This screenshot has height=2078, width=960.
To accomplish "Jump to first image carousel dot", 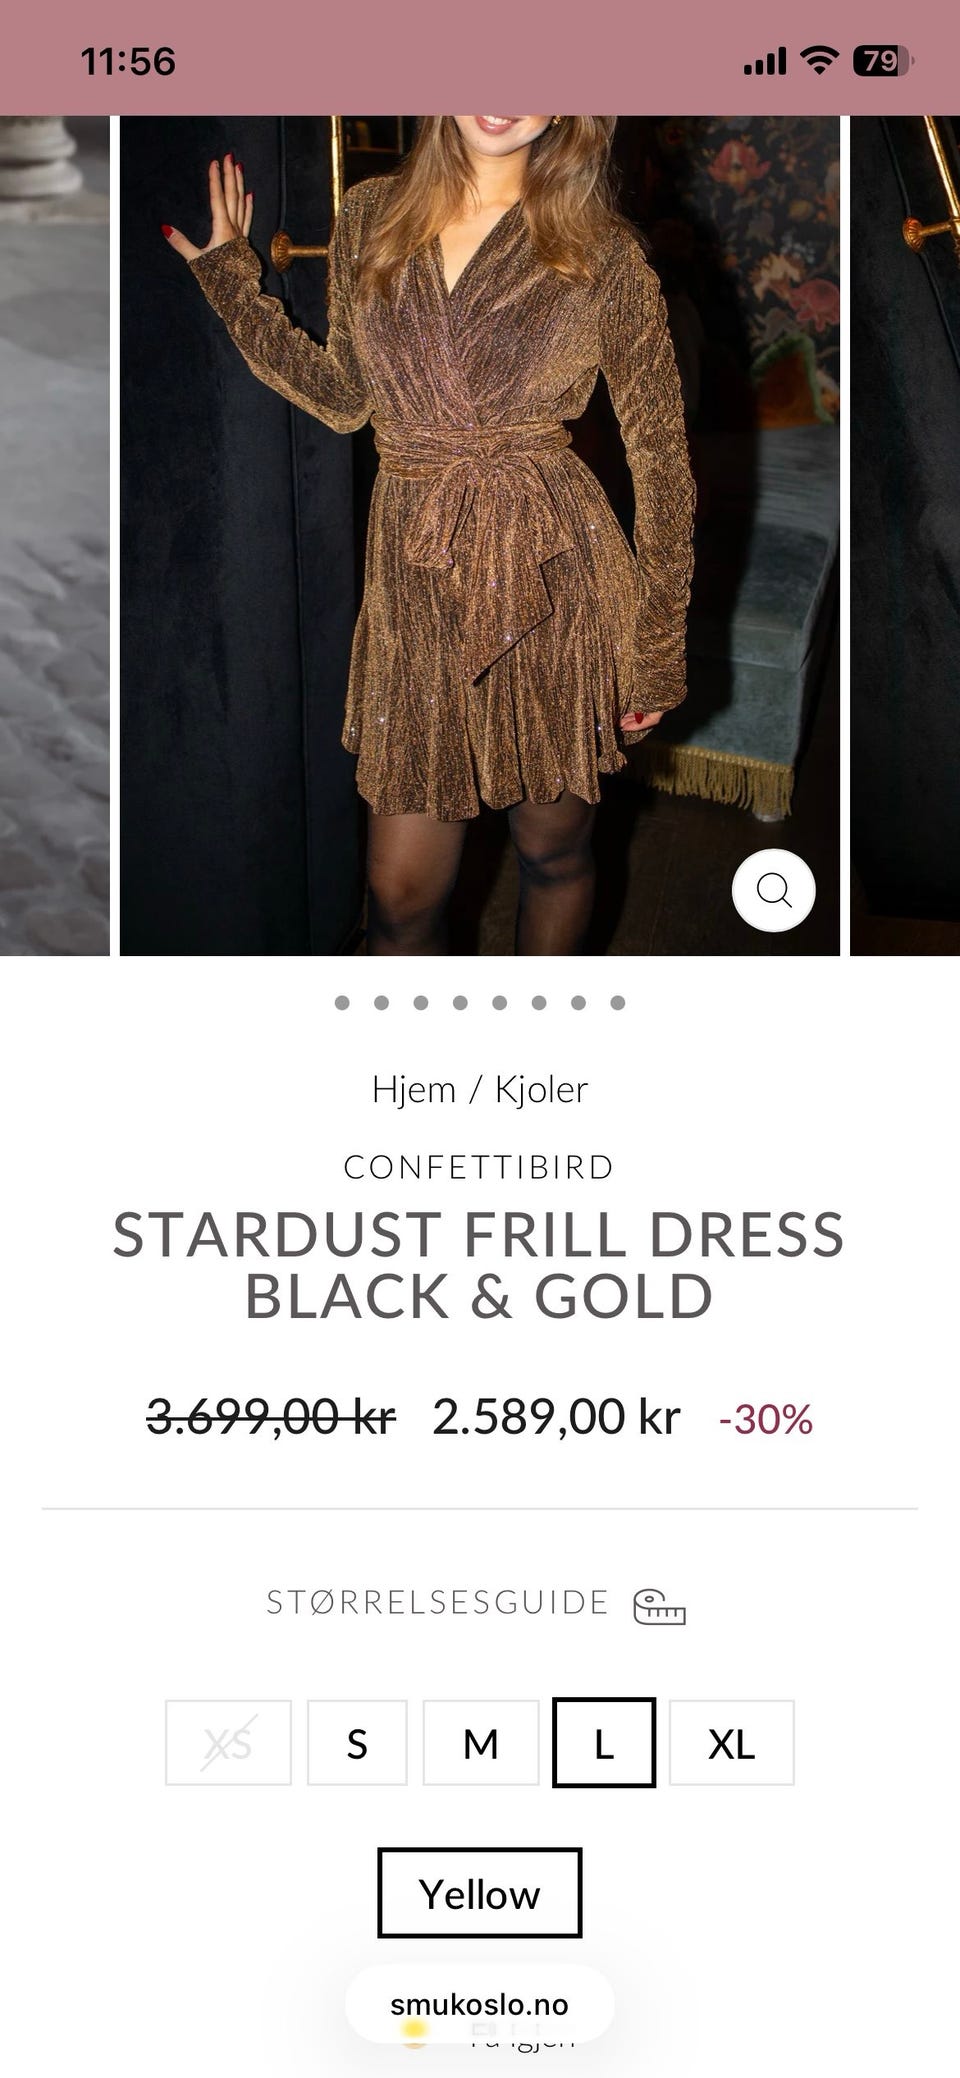I will pos(342,1003).
